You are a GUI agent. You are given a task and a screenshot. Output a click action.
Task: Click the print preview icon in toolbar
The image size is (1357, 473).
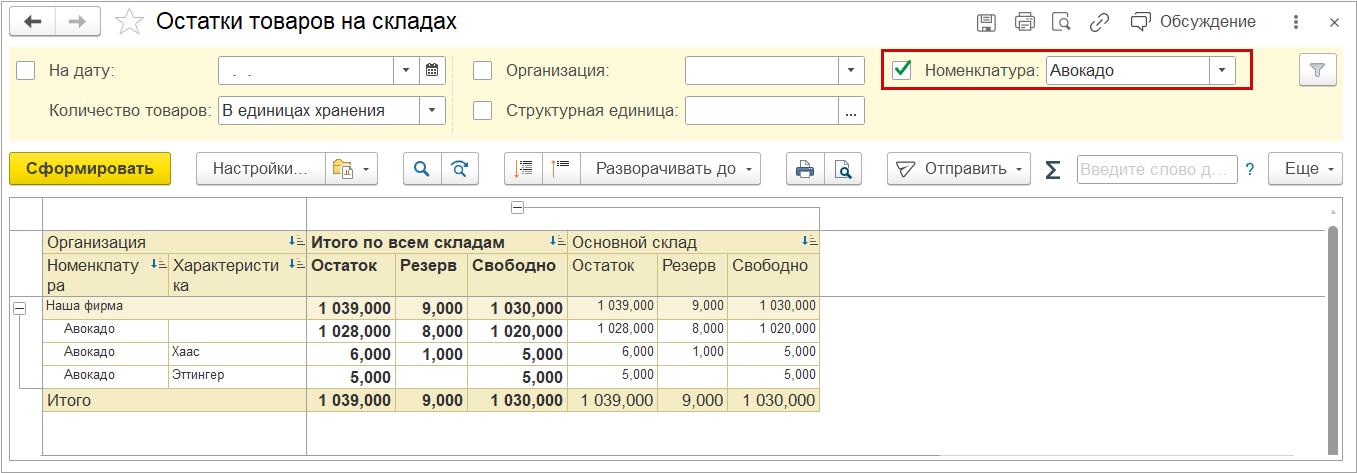pyautogui.click(x=843, y=169)
